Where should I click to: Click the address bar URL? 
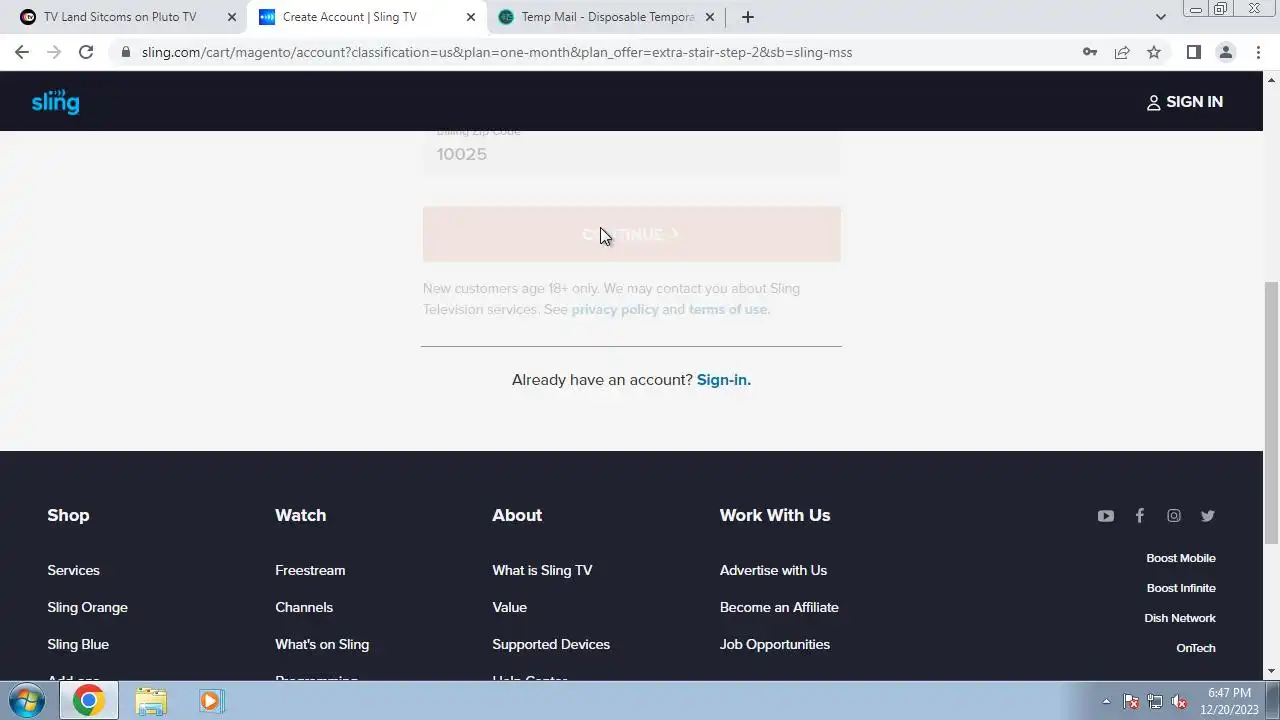click(x=497, y=52)
